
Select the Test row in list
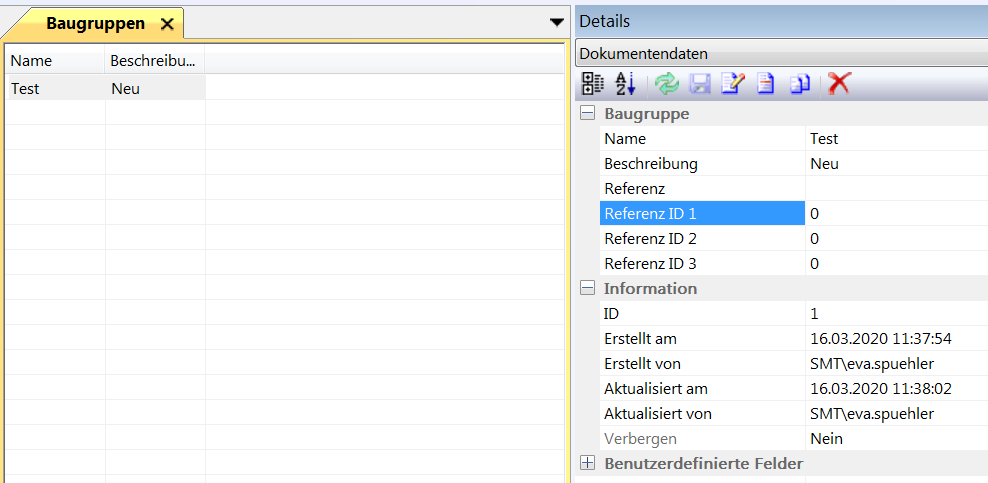point(55,88)
